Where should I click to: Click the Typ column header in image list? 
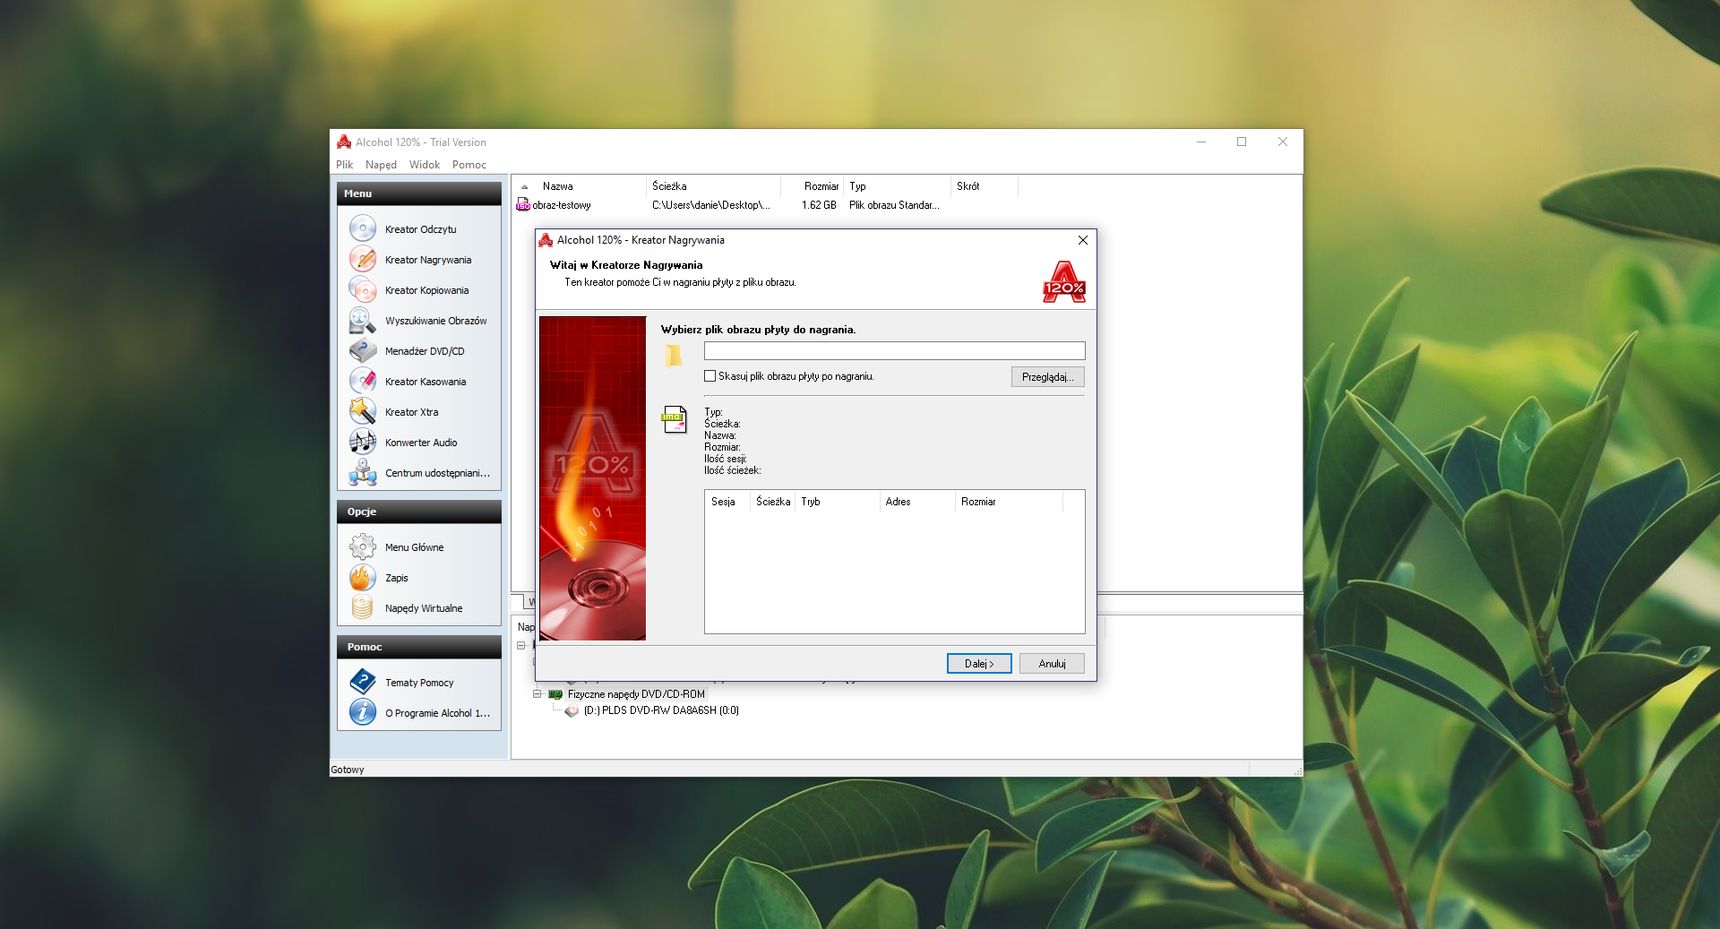click(x=896, y=186)
